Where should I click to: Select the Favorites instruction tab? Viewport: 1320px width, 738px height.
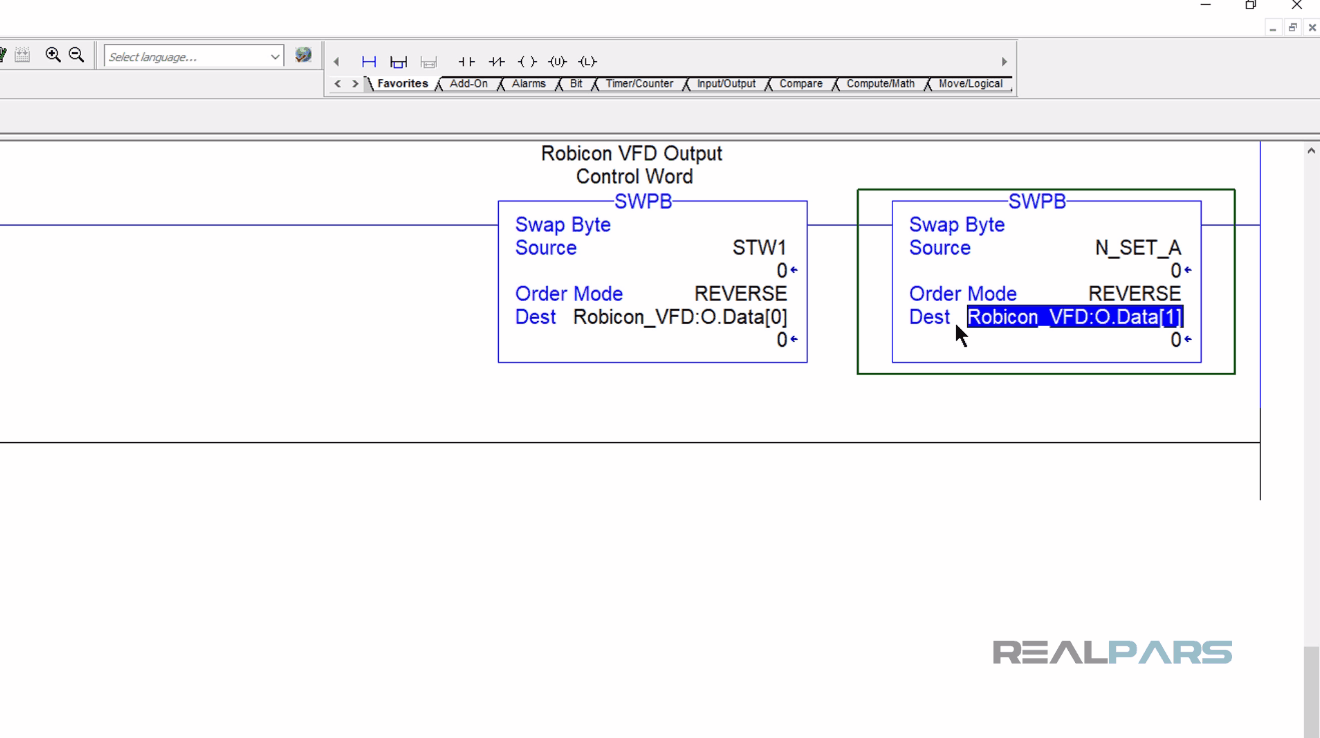pos(400,84)
